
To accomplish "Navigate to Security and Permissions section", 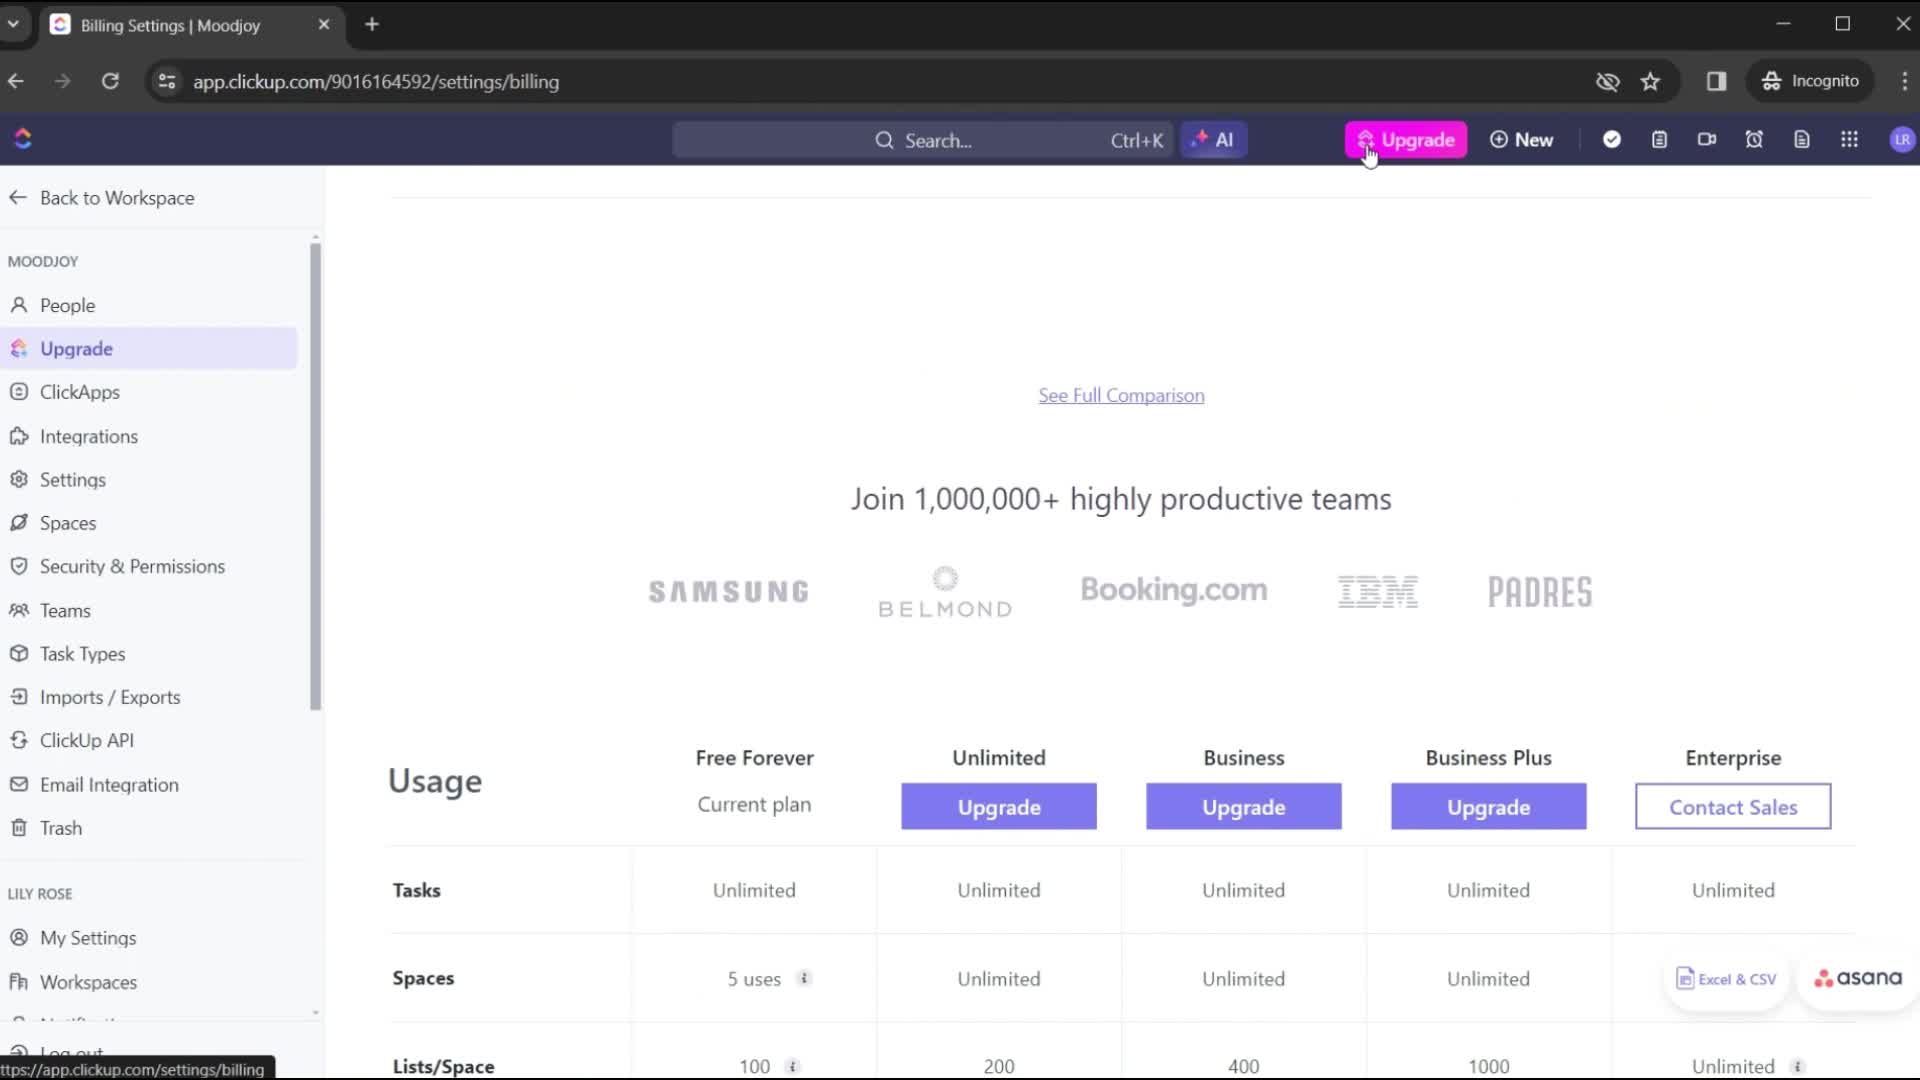I will coord(132,566).
